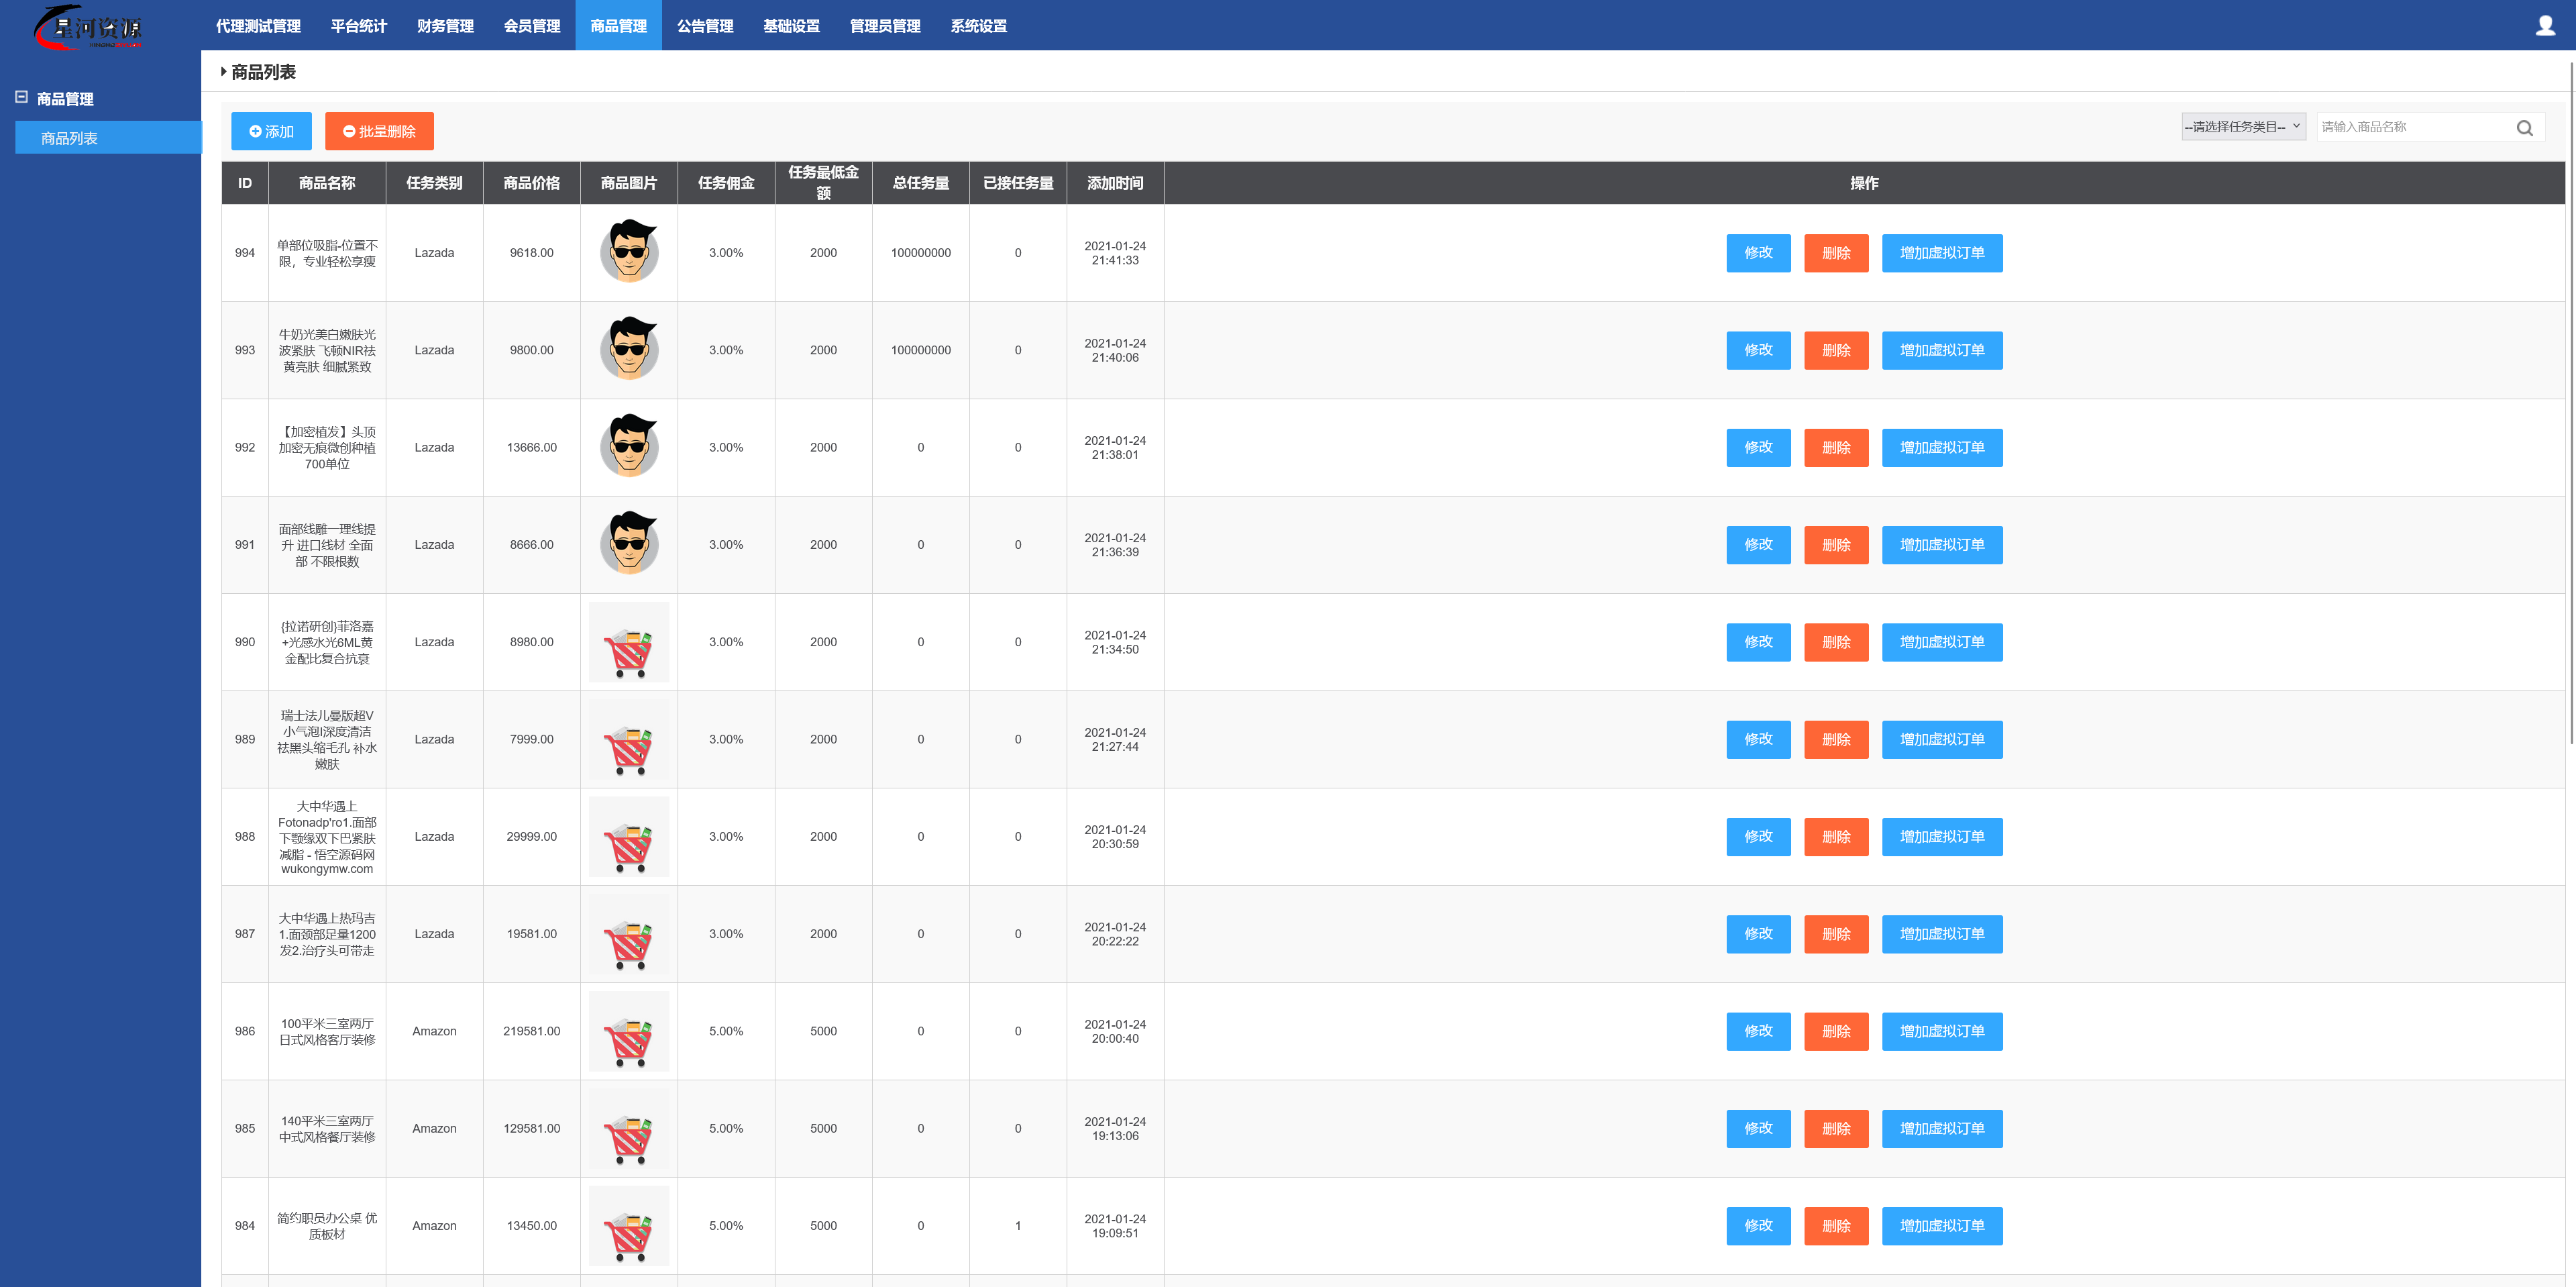Image resolution: width=2576 pixels, height=1287 pixels.
Task: Click the 添加时间 column header
Action: tap(1115, 183)
